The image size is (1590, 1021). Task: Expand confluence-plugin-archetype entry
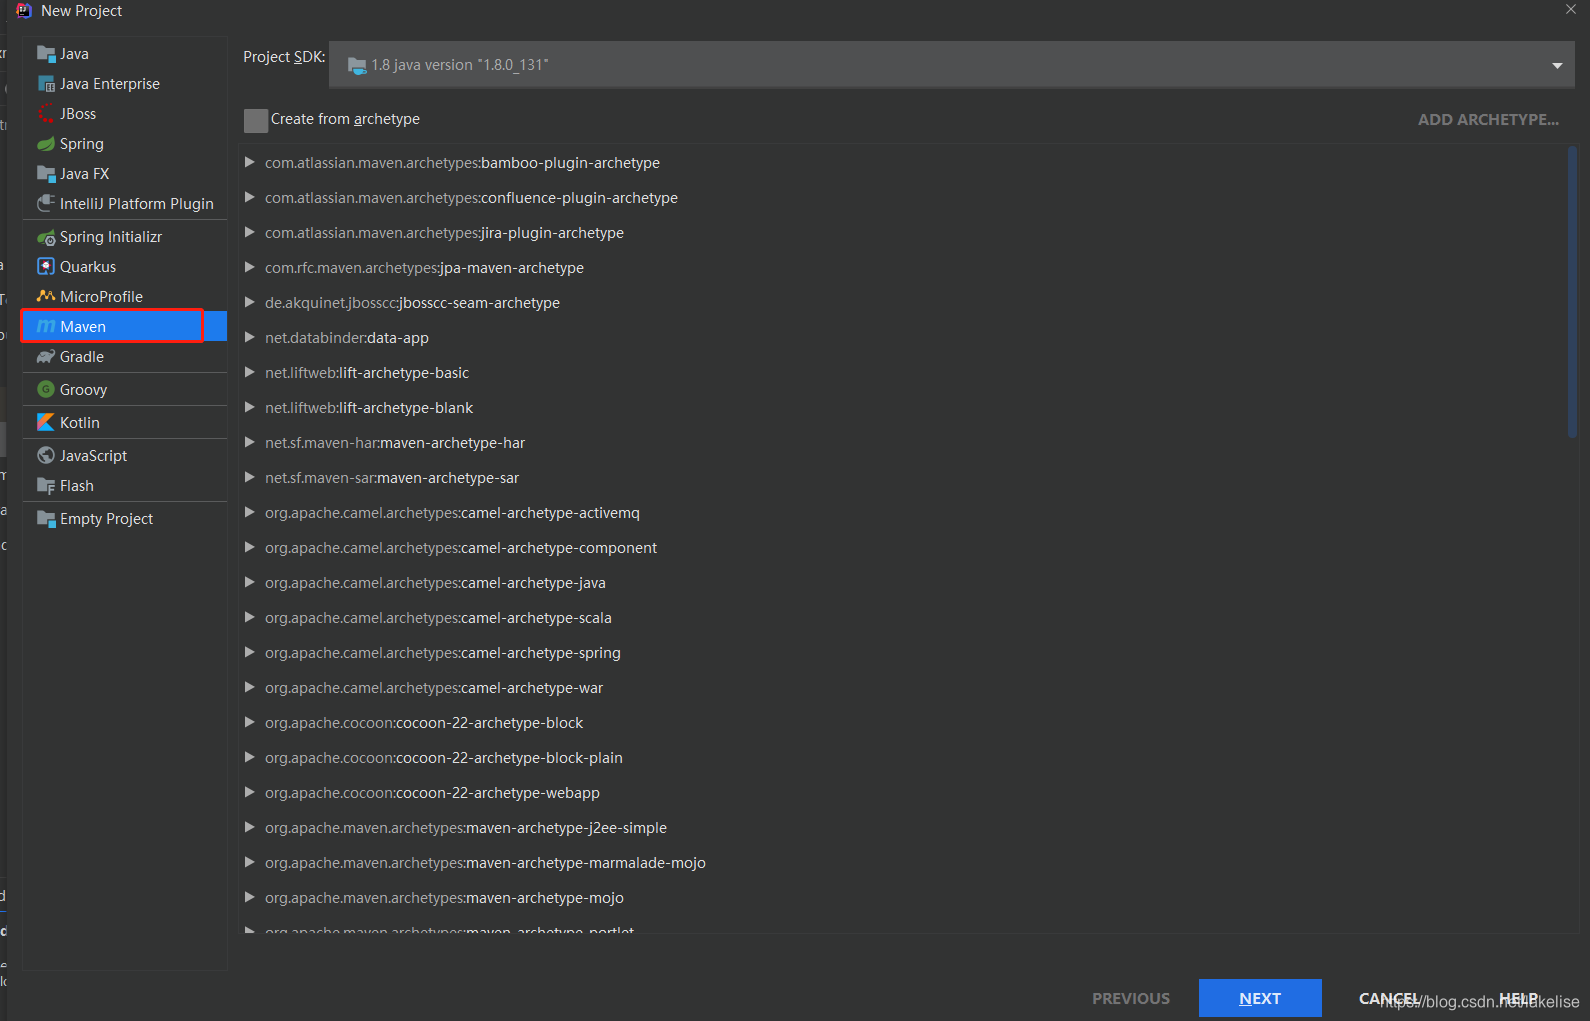[250, 198]
